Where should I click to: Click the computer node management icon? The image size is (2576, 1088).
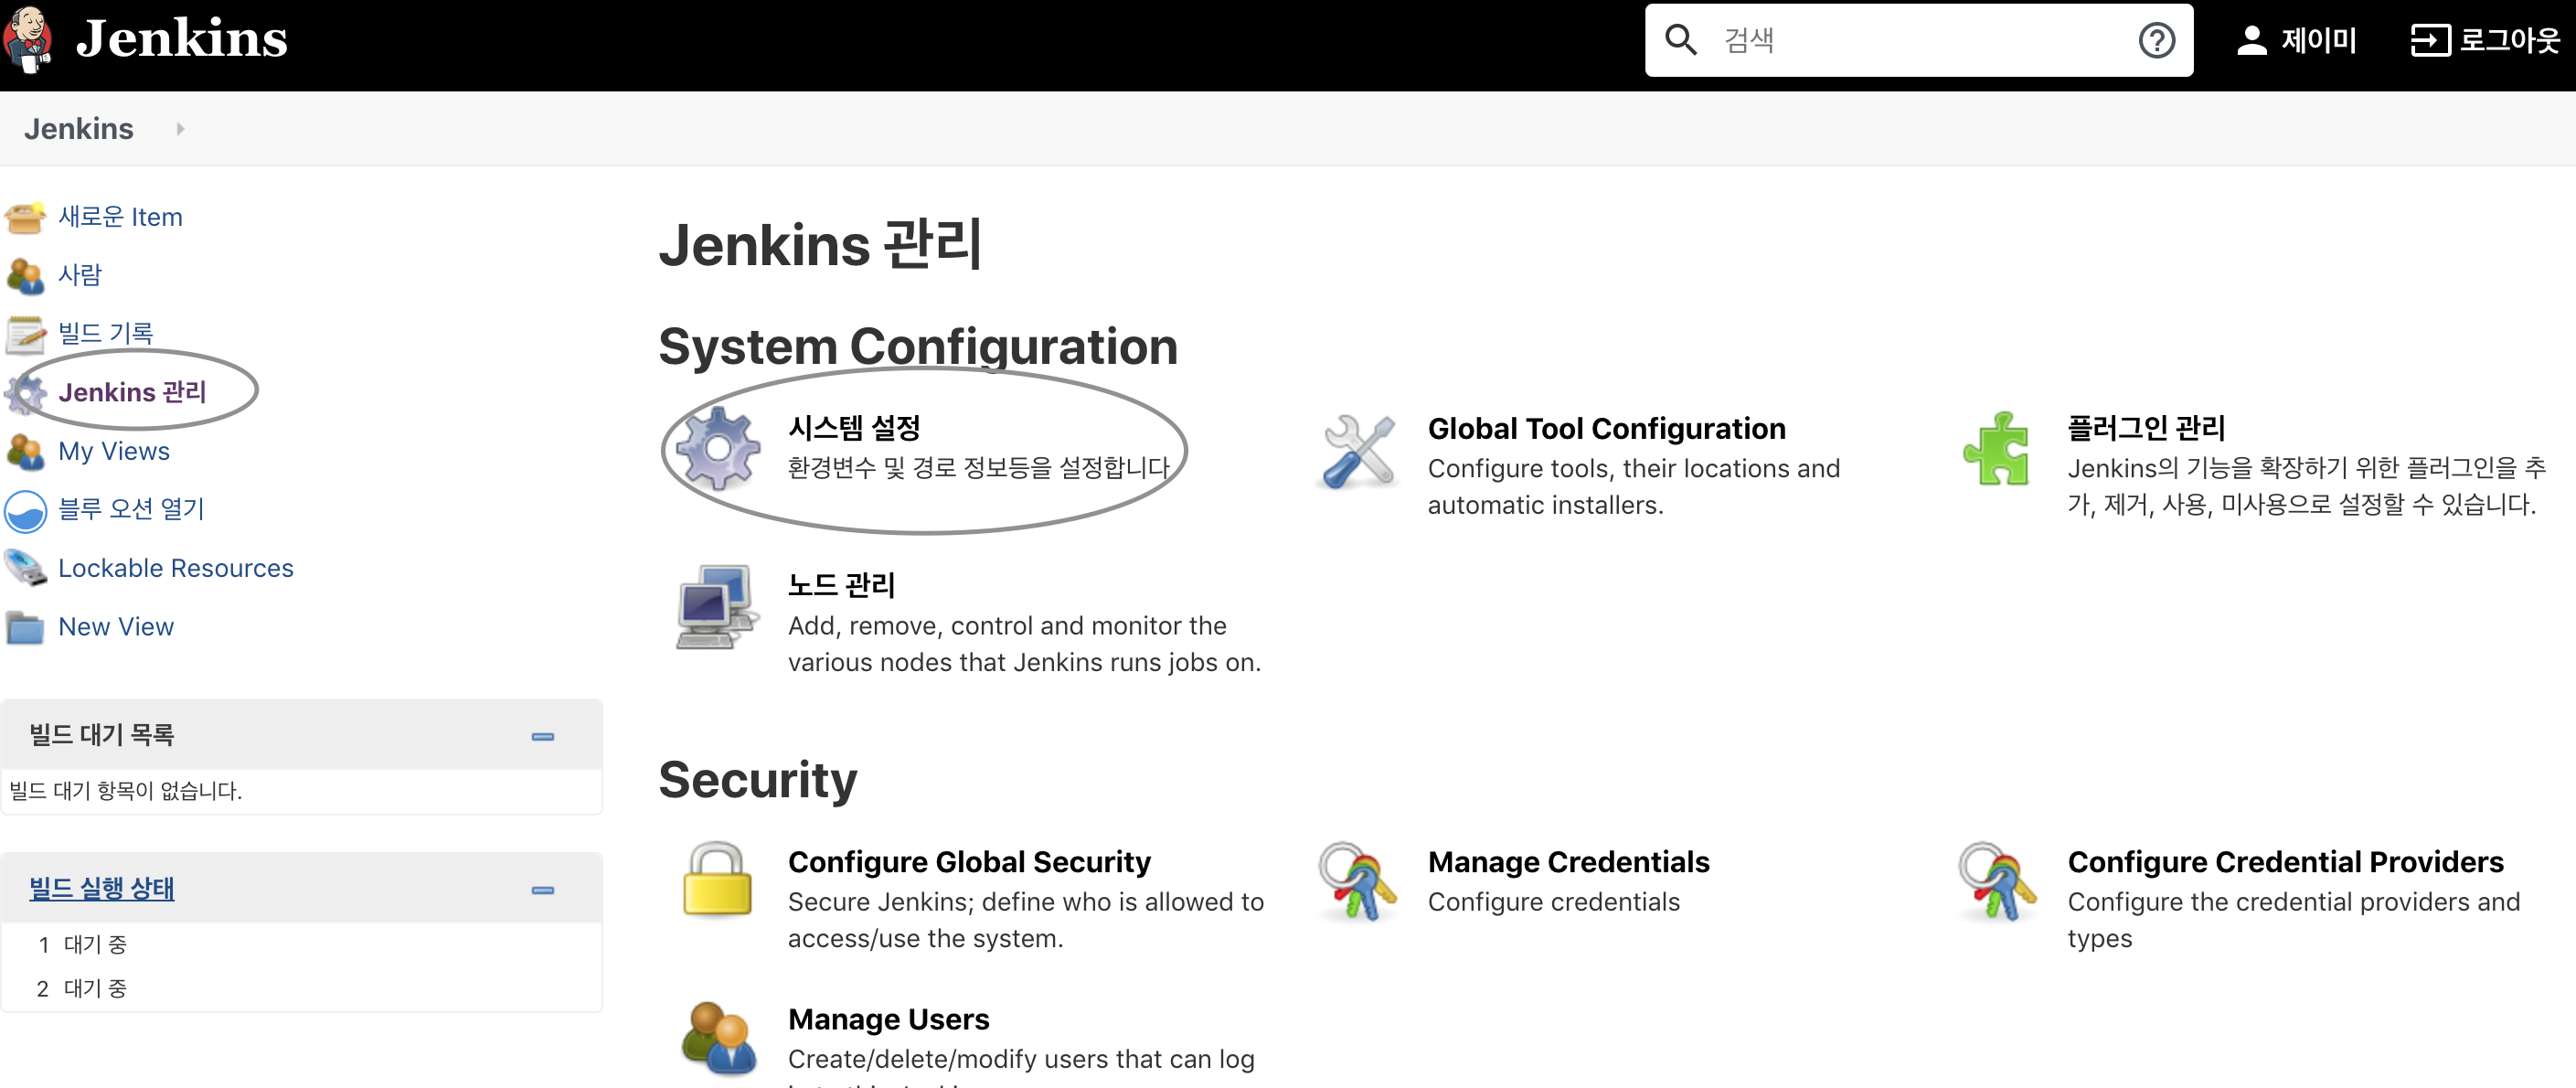717,606
